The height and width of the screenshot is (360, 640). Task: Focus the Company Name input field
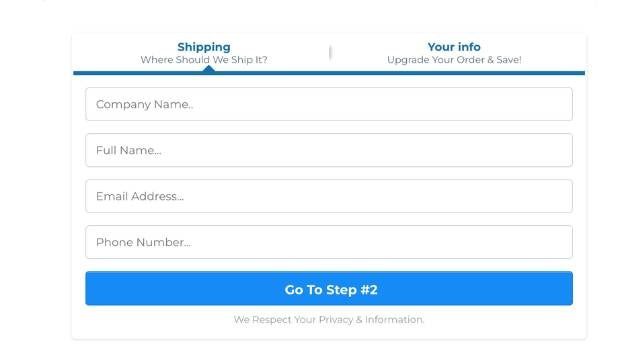pos(329,104)
